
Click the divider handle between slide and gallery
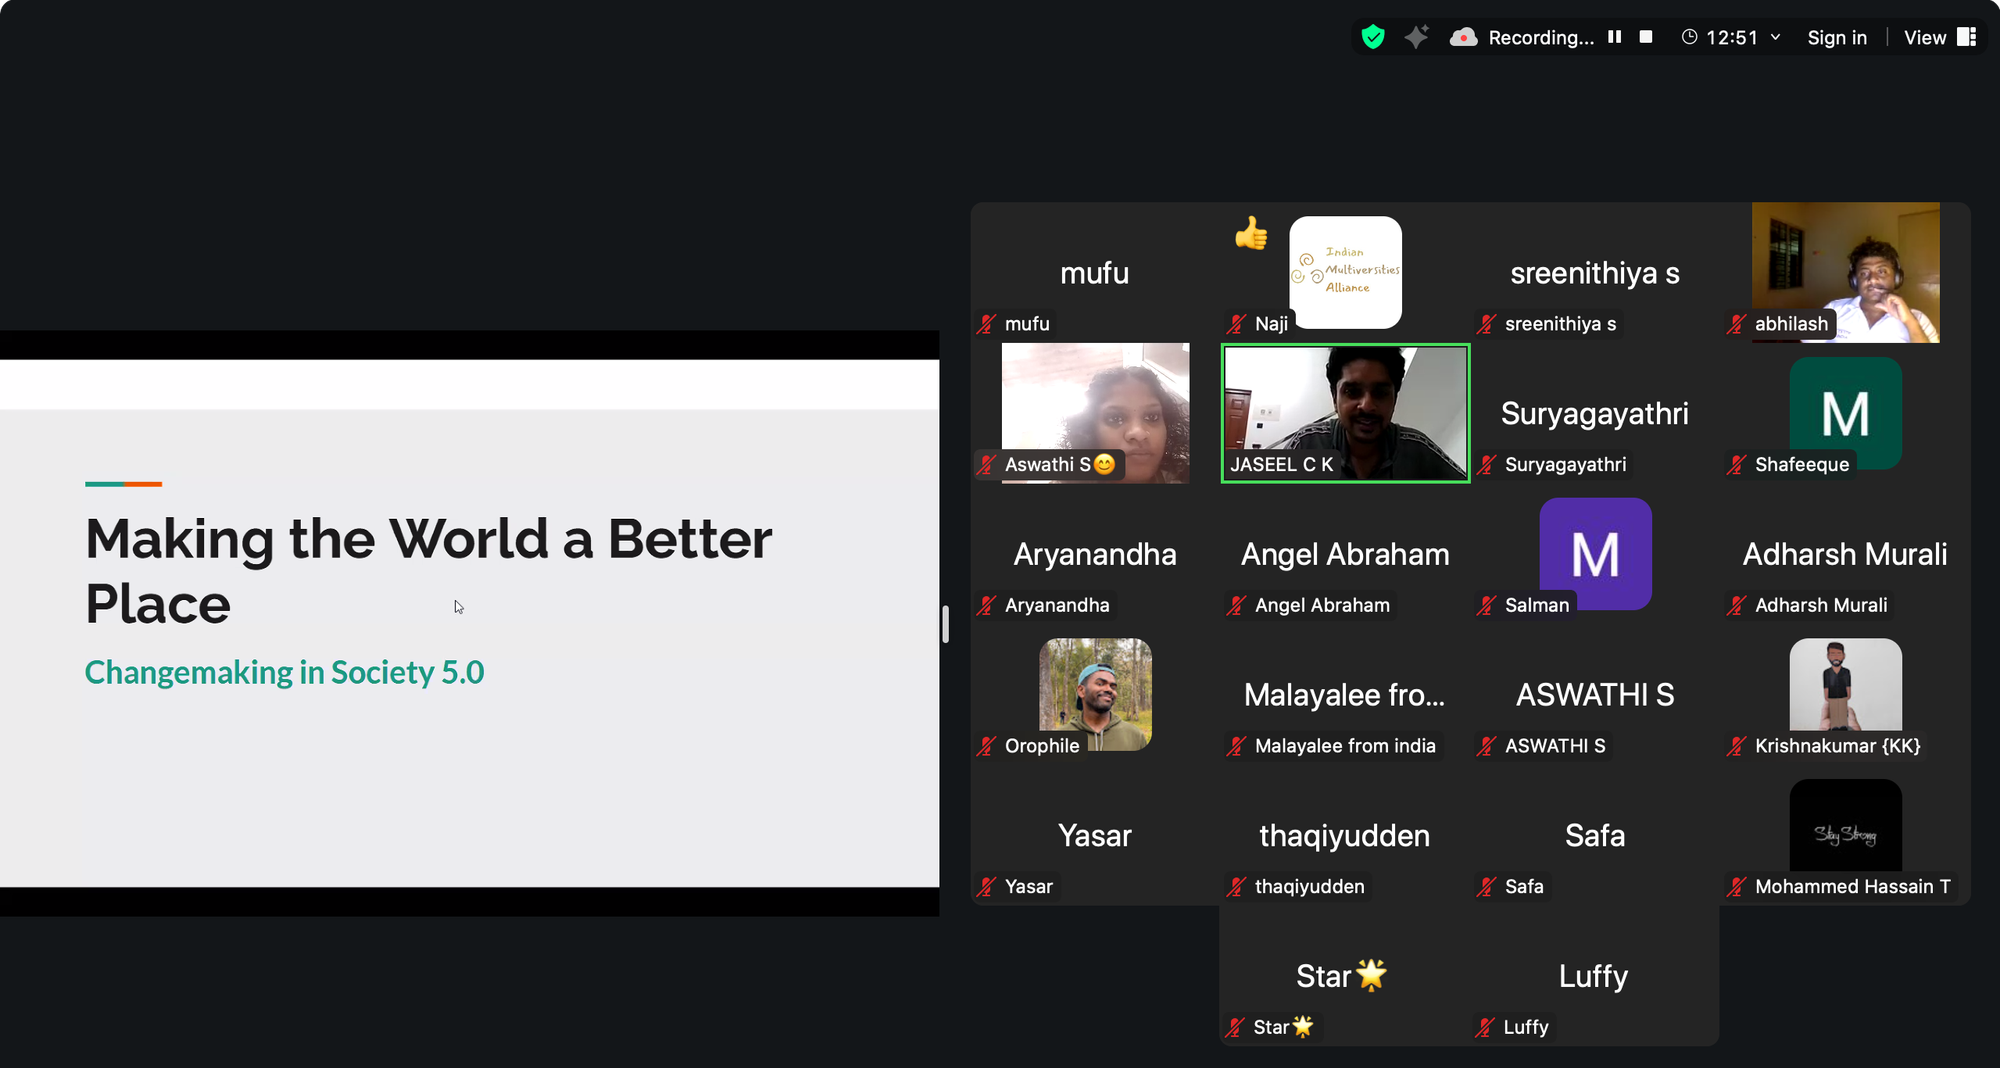click(x=945, y=624)
